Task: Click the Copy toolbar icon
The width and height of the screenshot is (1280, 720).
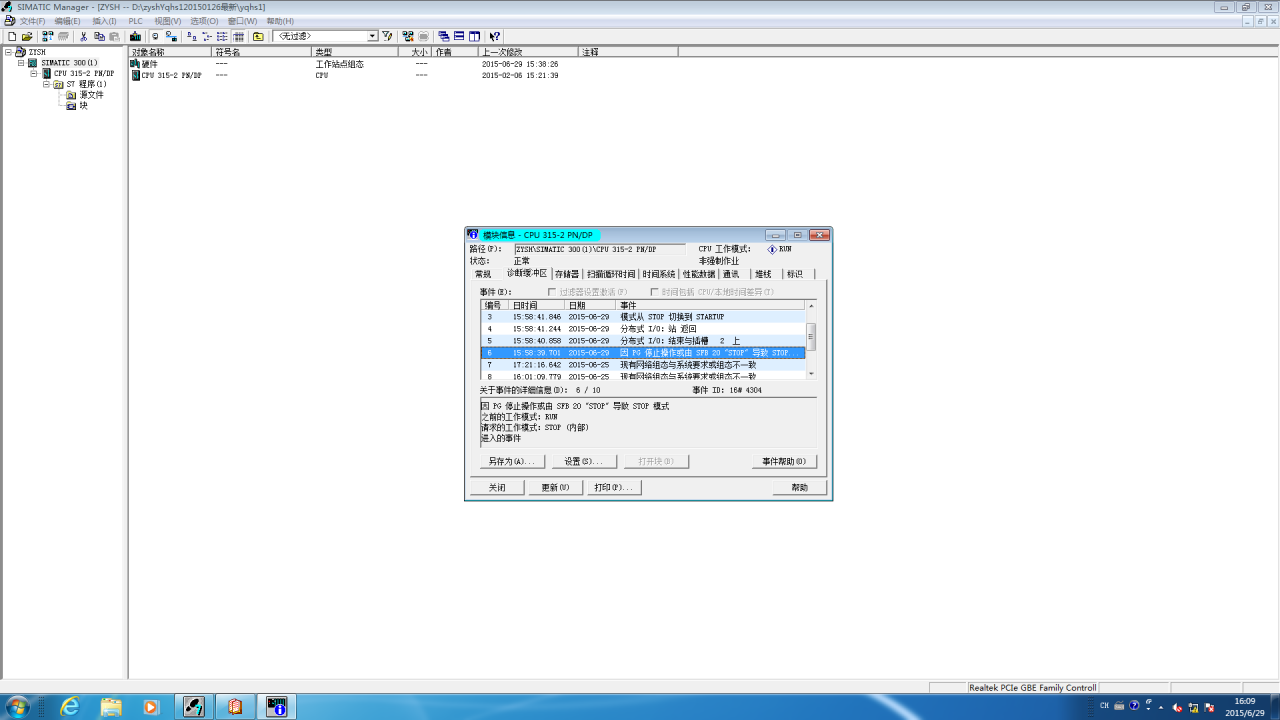Action: coord(99,36)
